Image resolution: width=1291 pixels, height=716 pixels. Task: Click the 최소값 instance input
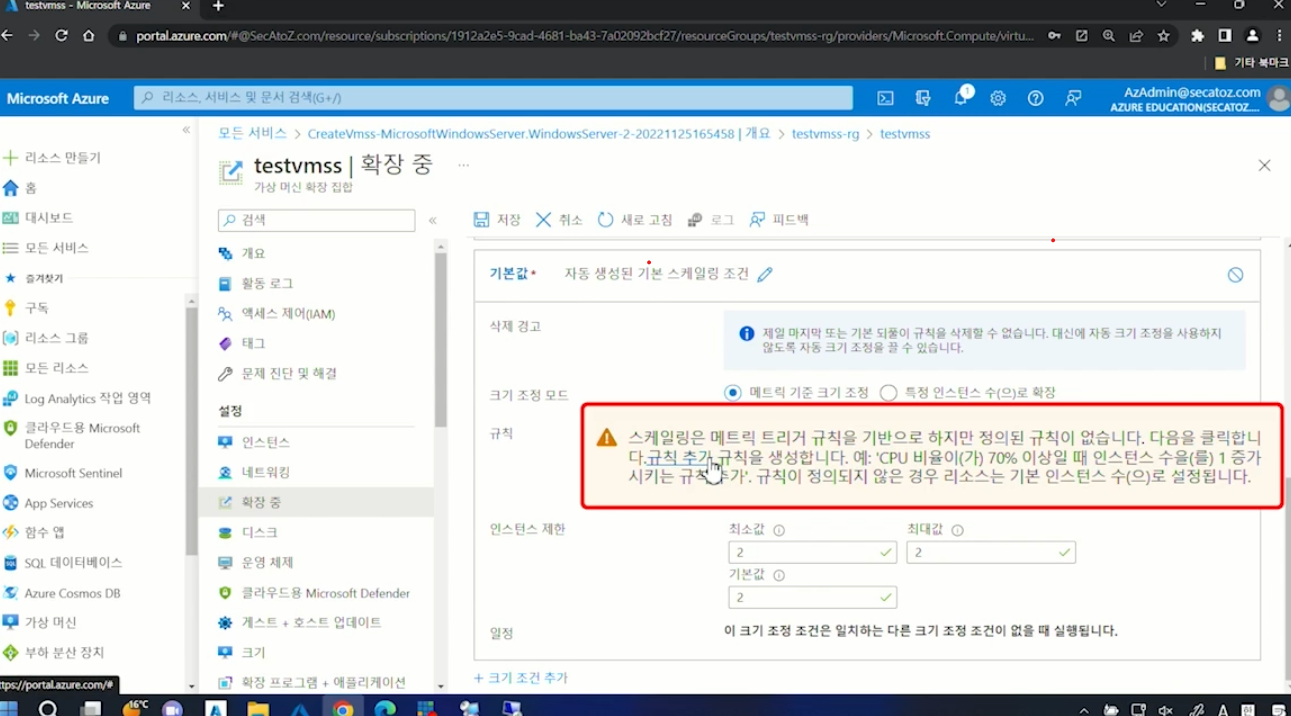point(812,552)
